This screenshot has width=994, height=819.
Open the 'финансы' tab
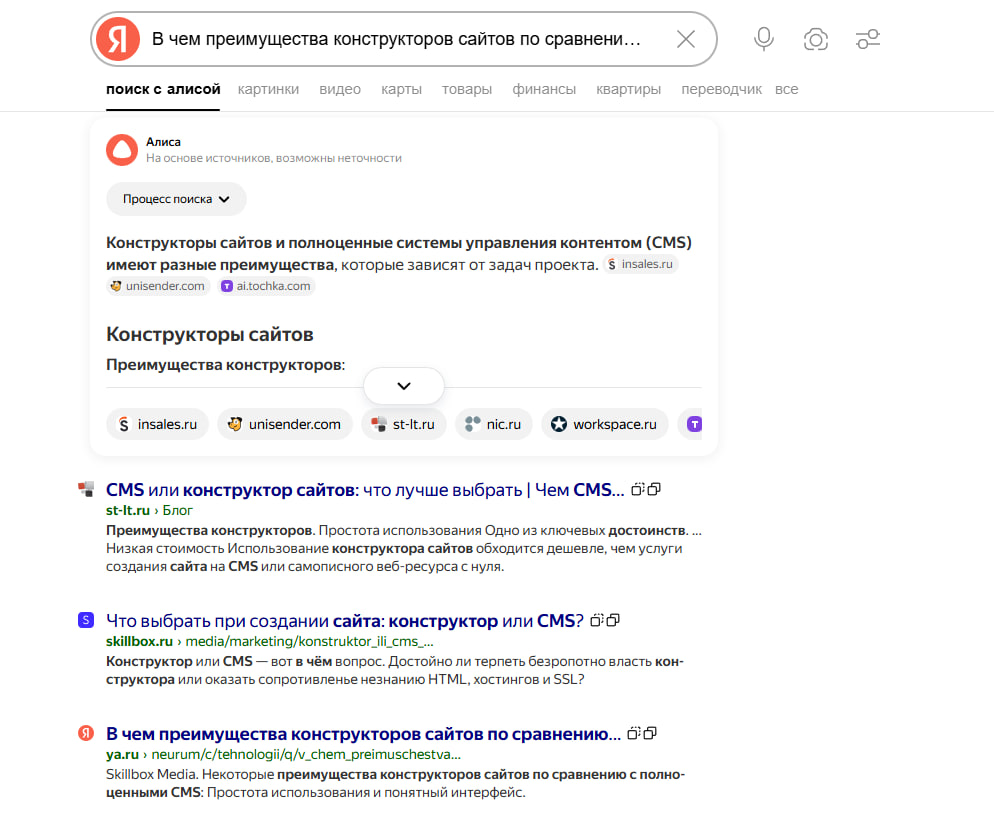click(x=544, y=89)
